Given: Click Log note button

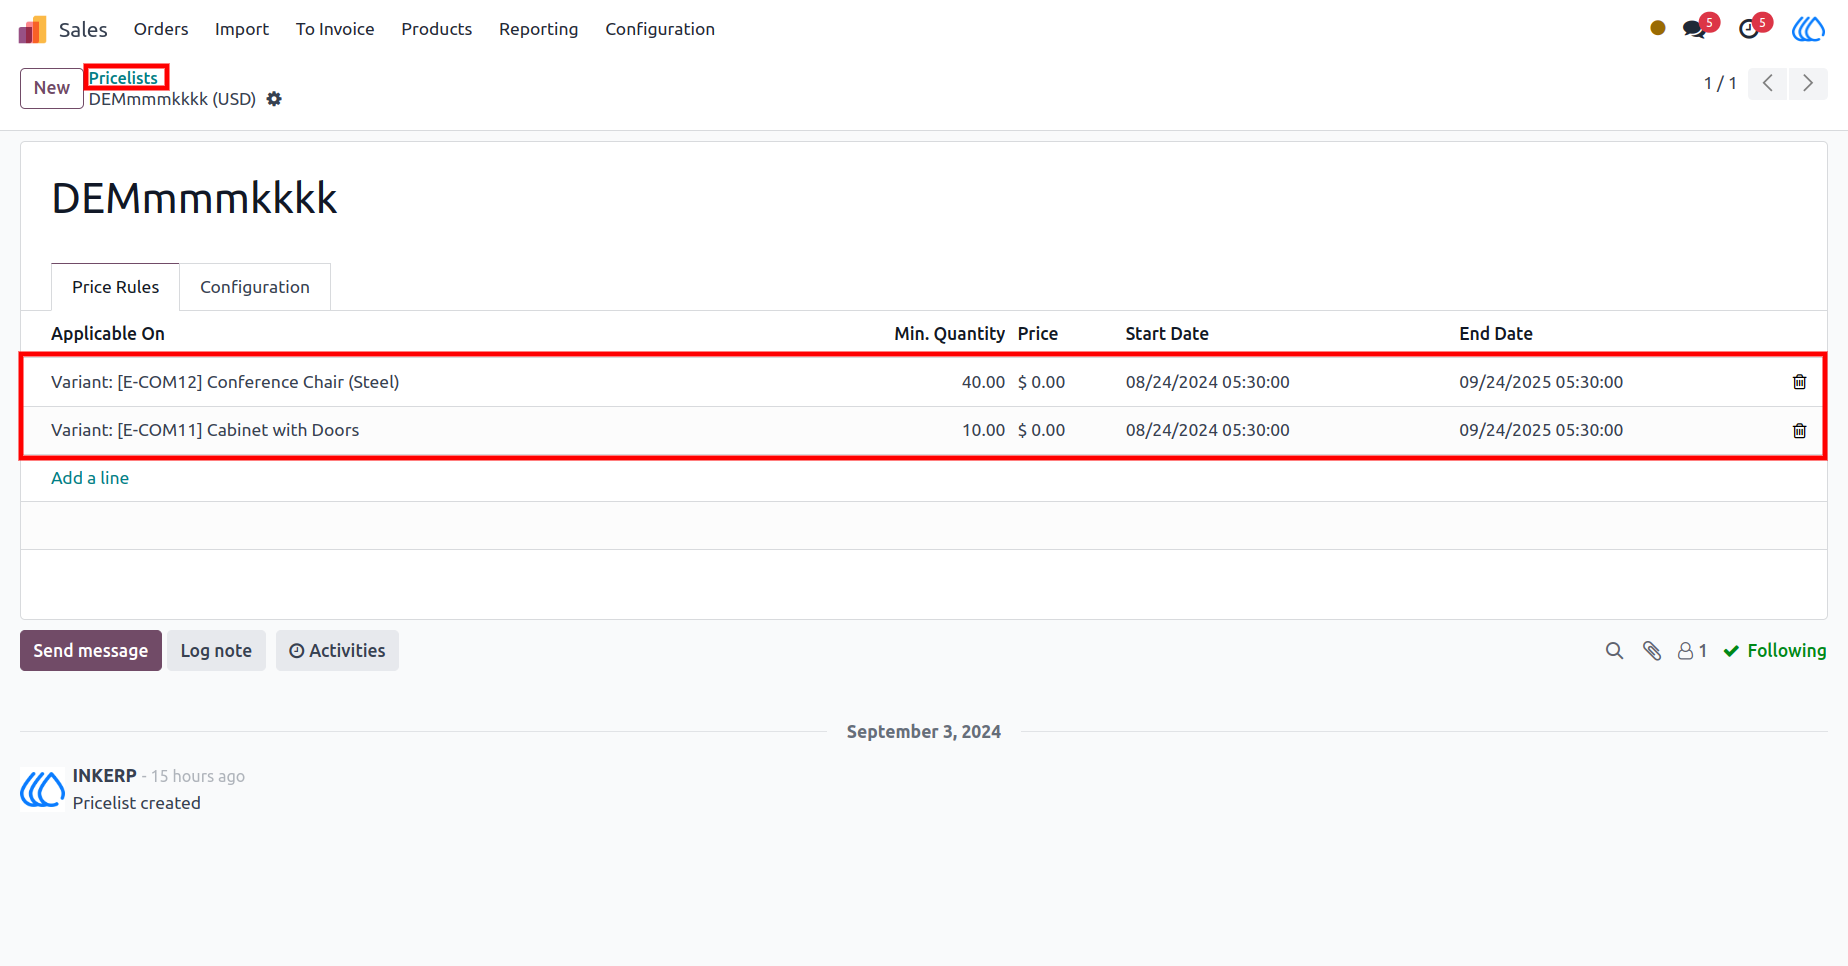Looking at the screenshot, I should pyautogui.click(x=216, y=651).
